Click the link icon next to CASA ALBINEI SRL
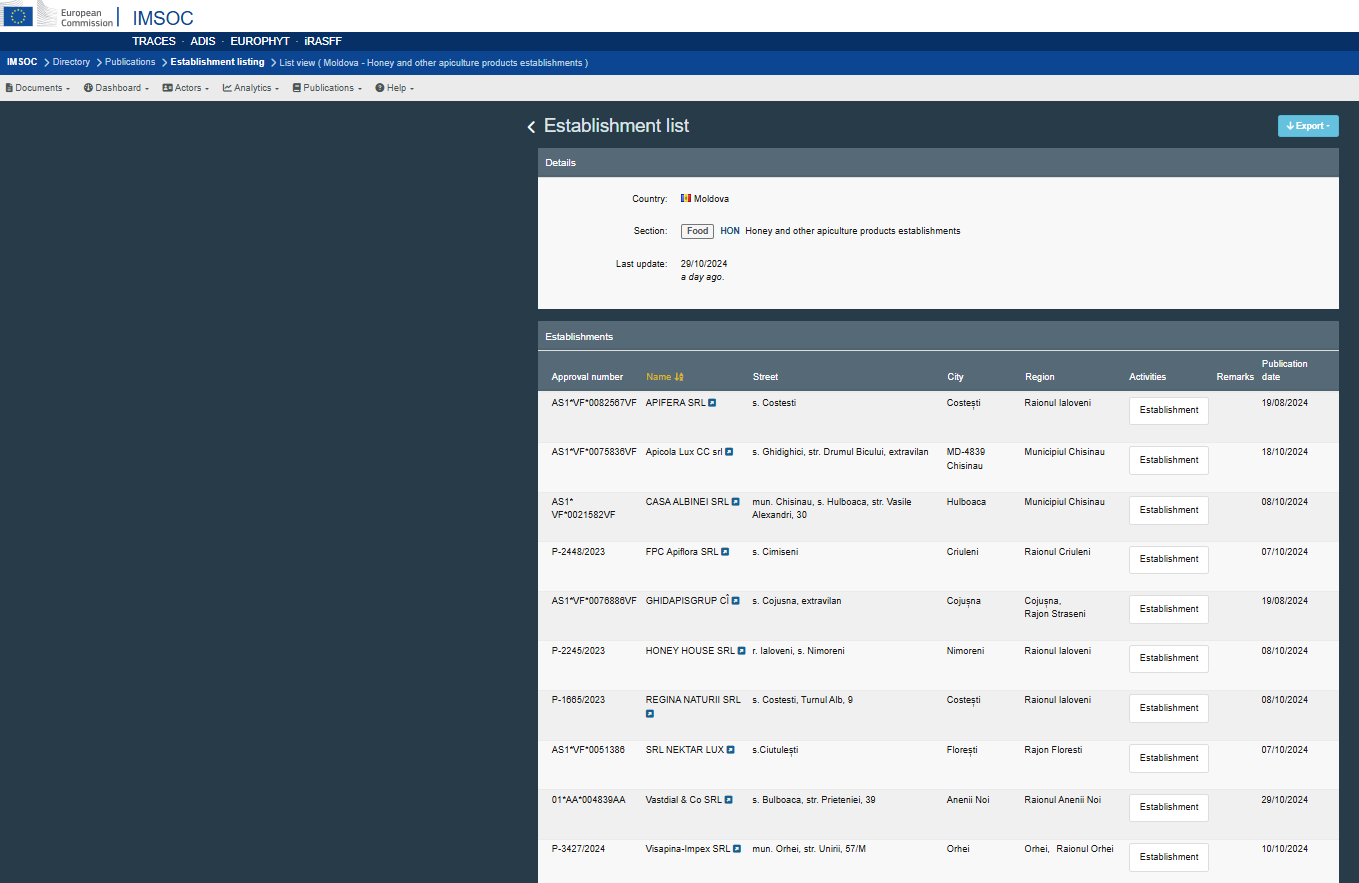This screenshot has height=883, width=1359. [735, 502]
